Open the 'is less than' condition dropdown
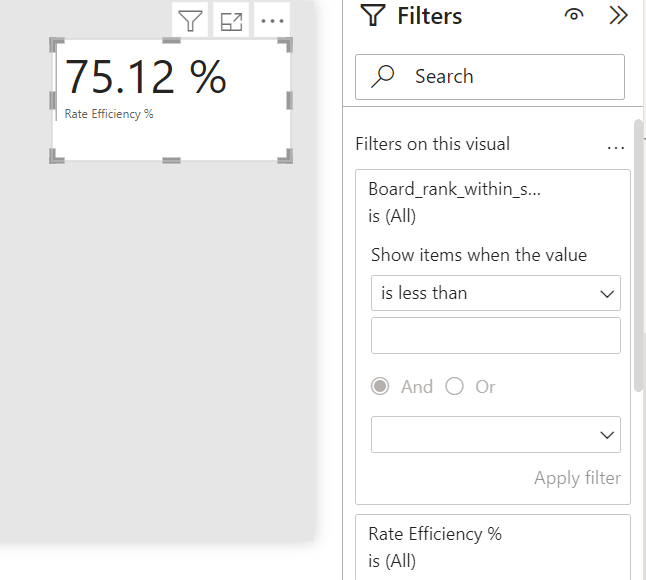This screenshot has width=646, height=580. click(496, 293)
